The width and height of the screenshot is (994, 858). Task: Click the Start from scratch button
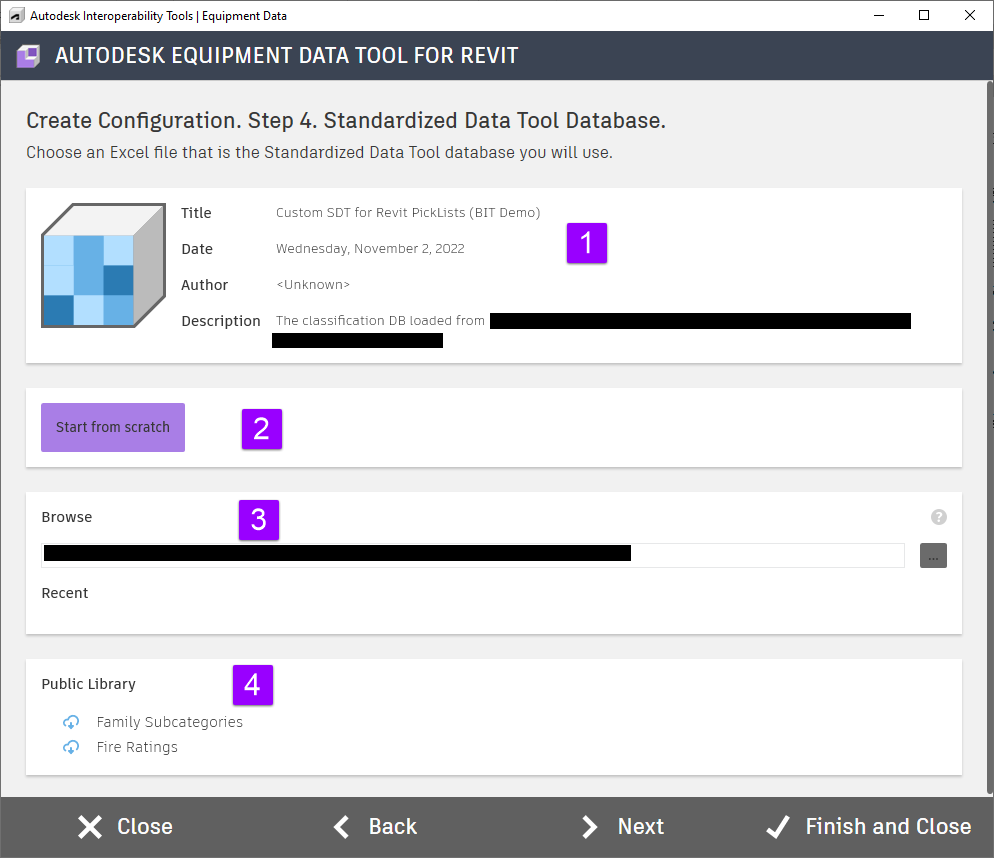(113, 427)
